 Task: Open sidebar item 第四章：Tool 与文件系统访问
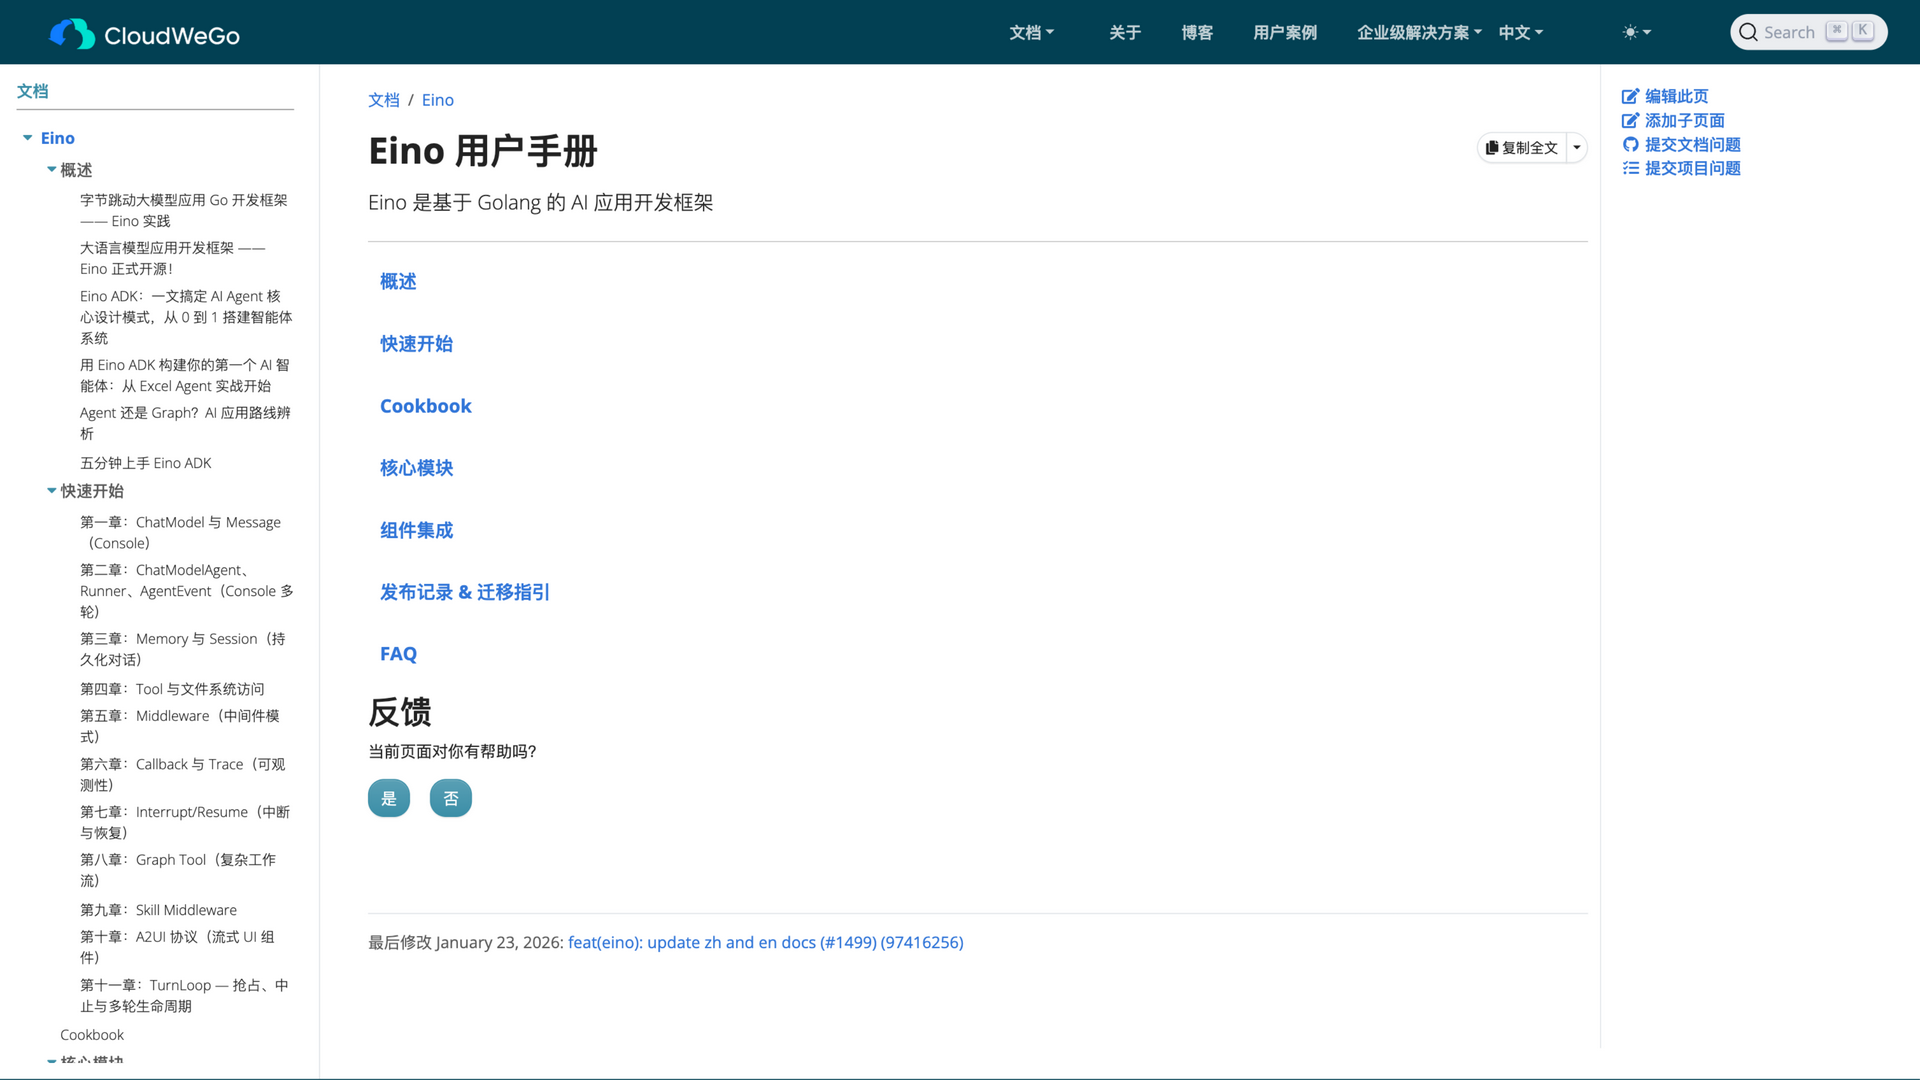pos(172,689)
